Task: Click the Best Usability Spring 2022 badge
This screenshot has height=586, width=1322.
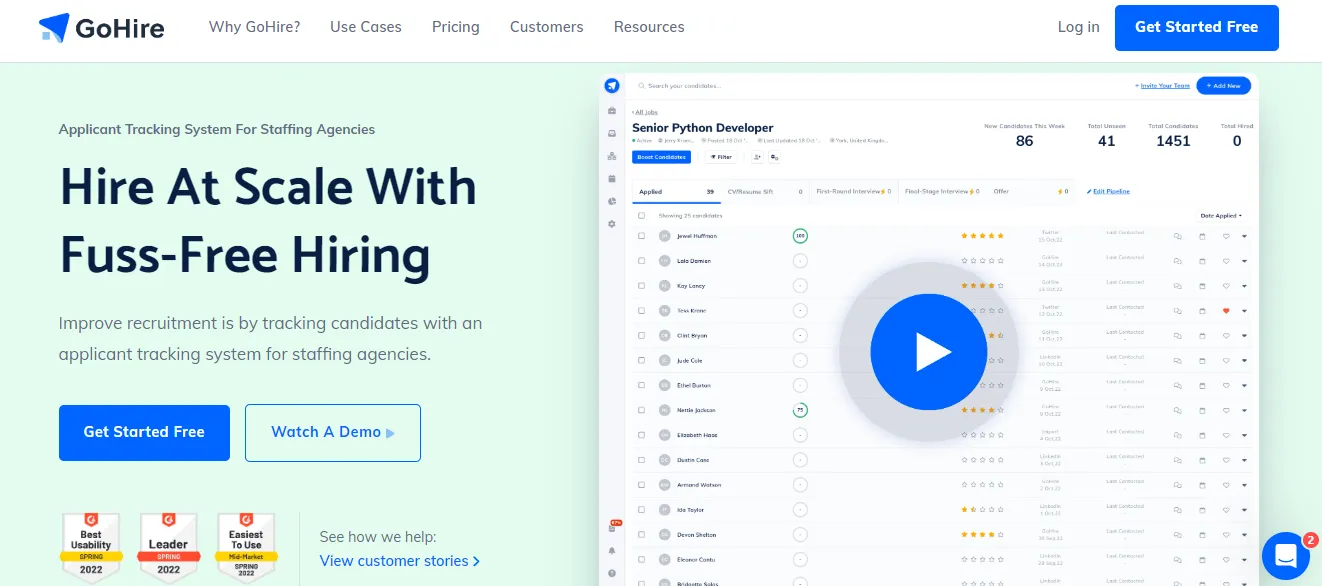Action: tap(91, 546)
